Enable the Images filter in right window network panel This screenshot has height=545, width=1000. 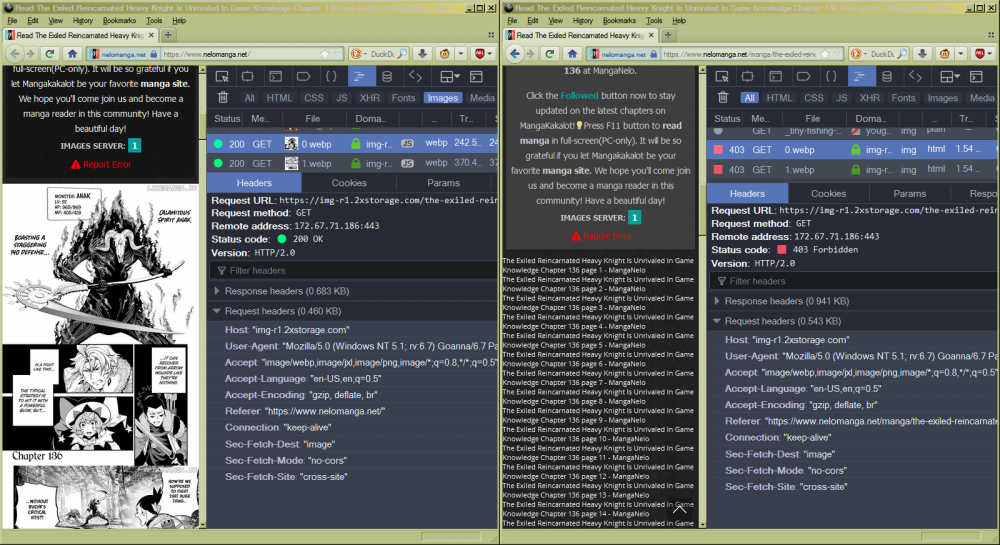[942, 98]
